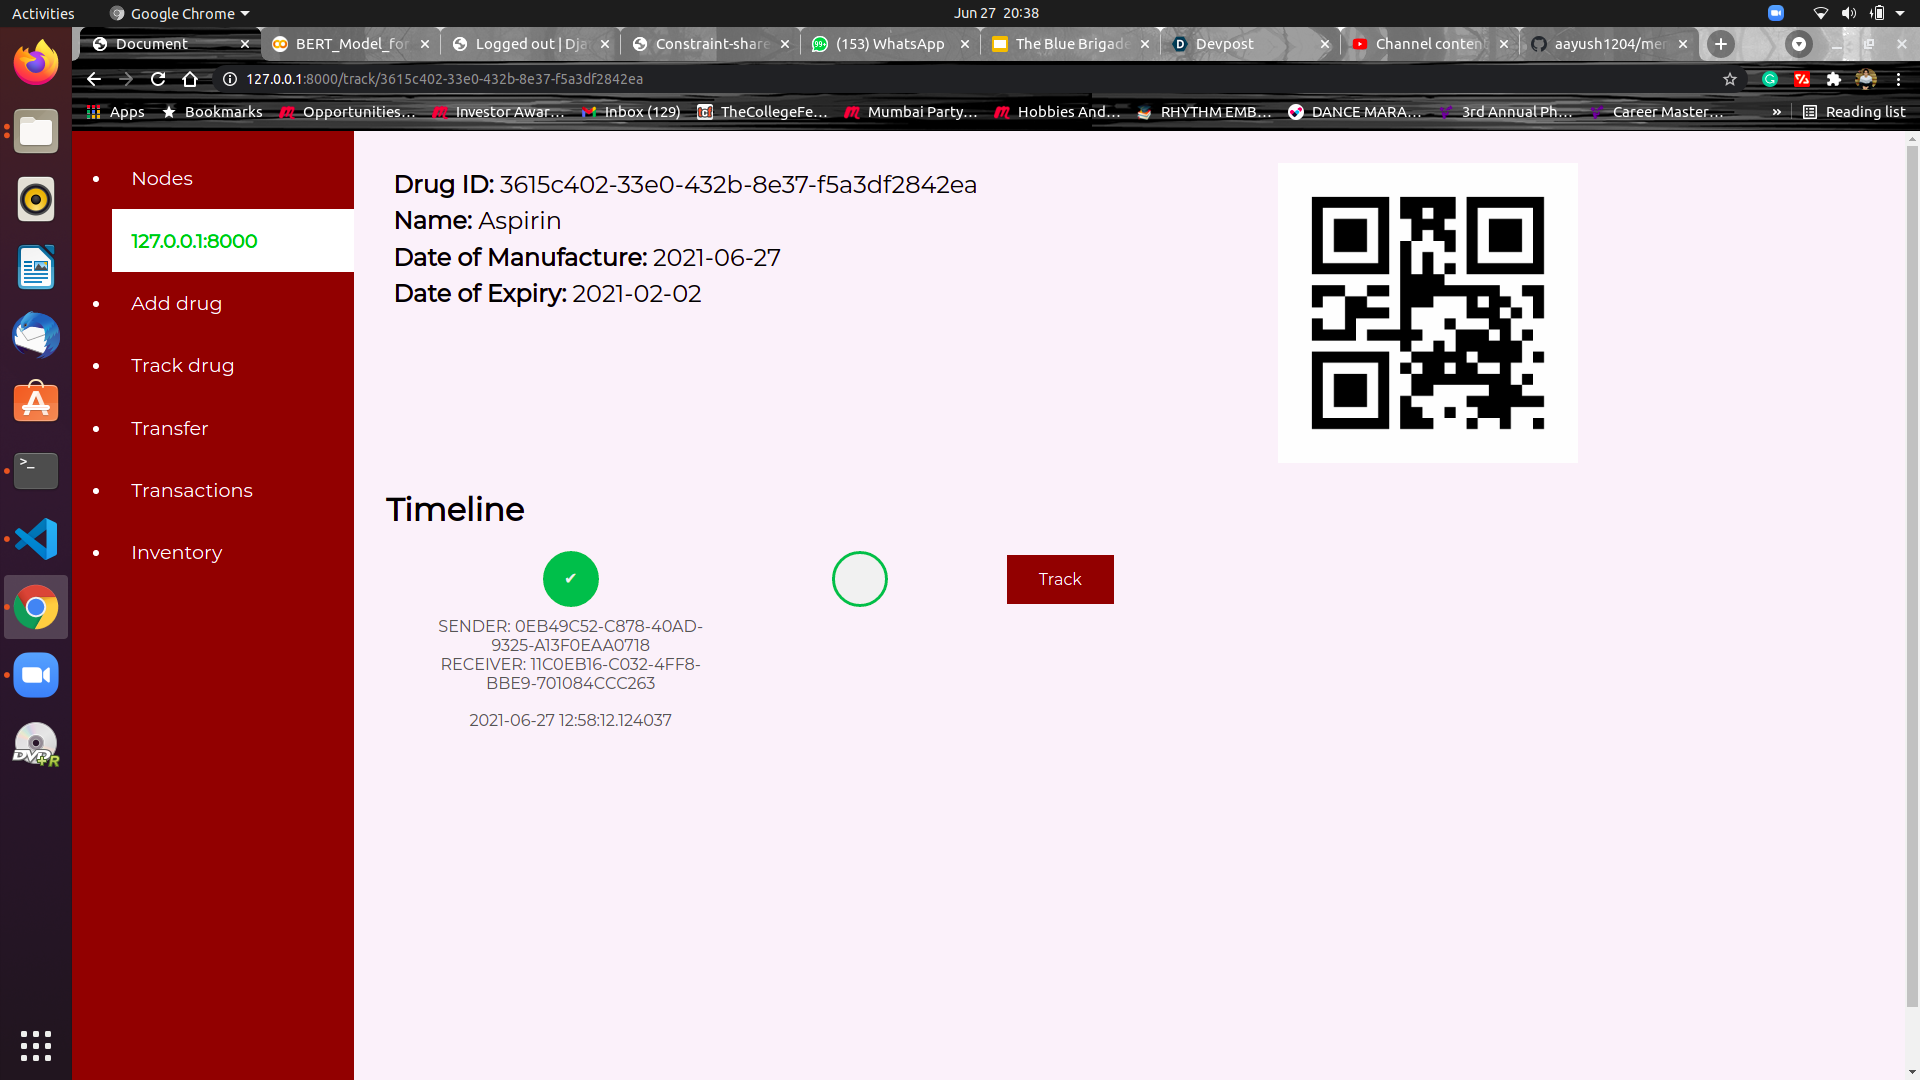The image size is (1920, 1080).
Task: Click the completed green checkmark timeline node
Action: [570, 579]
